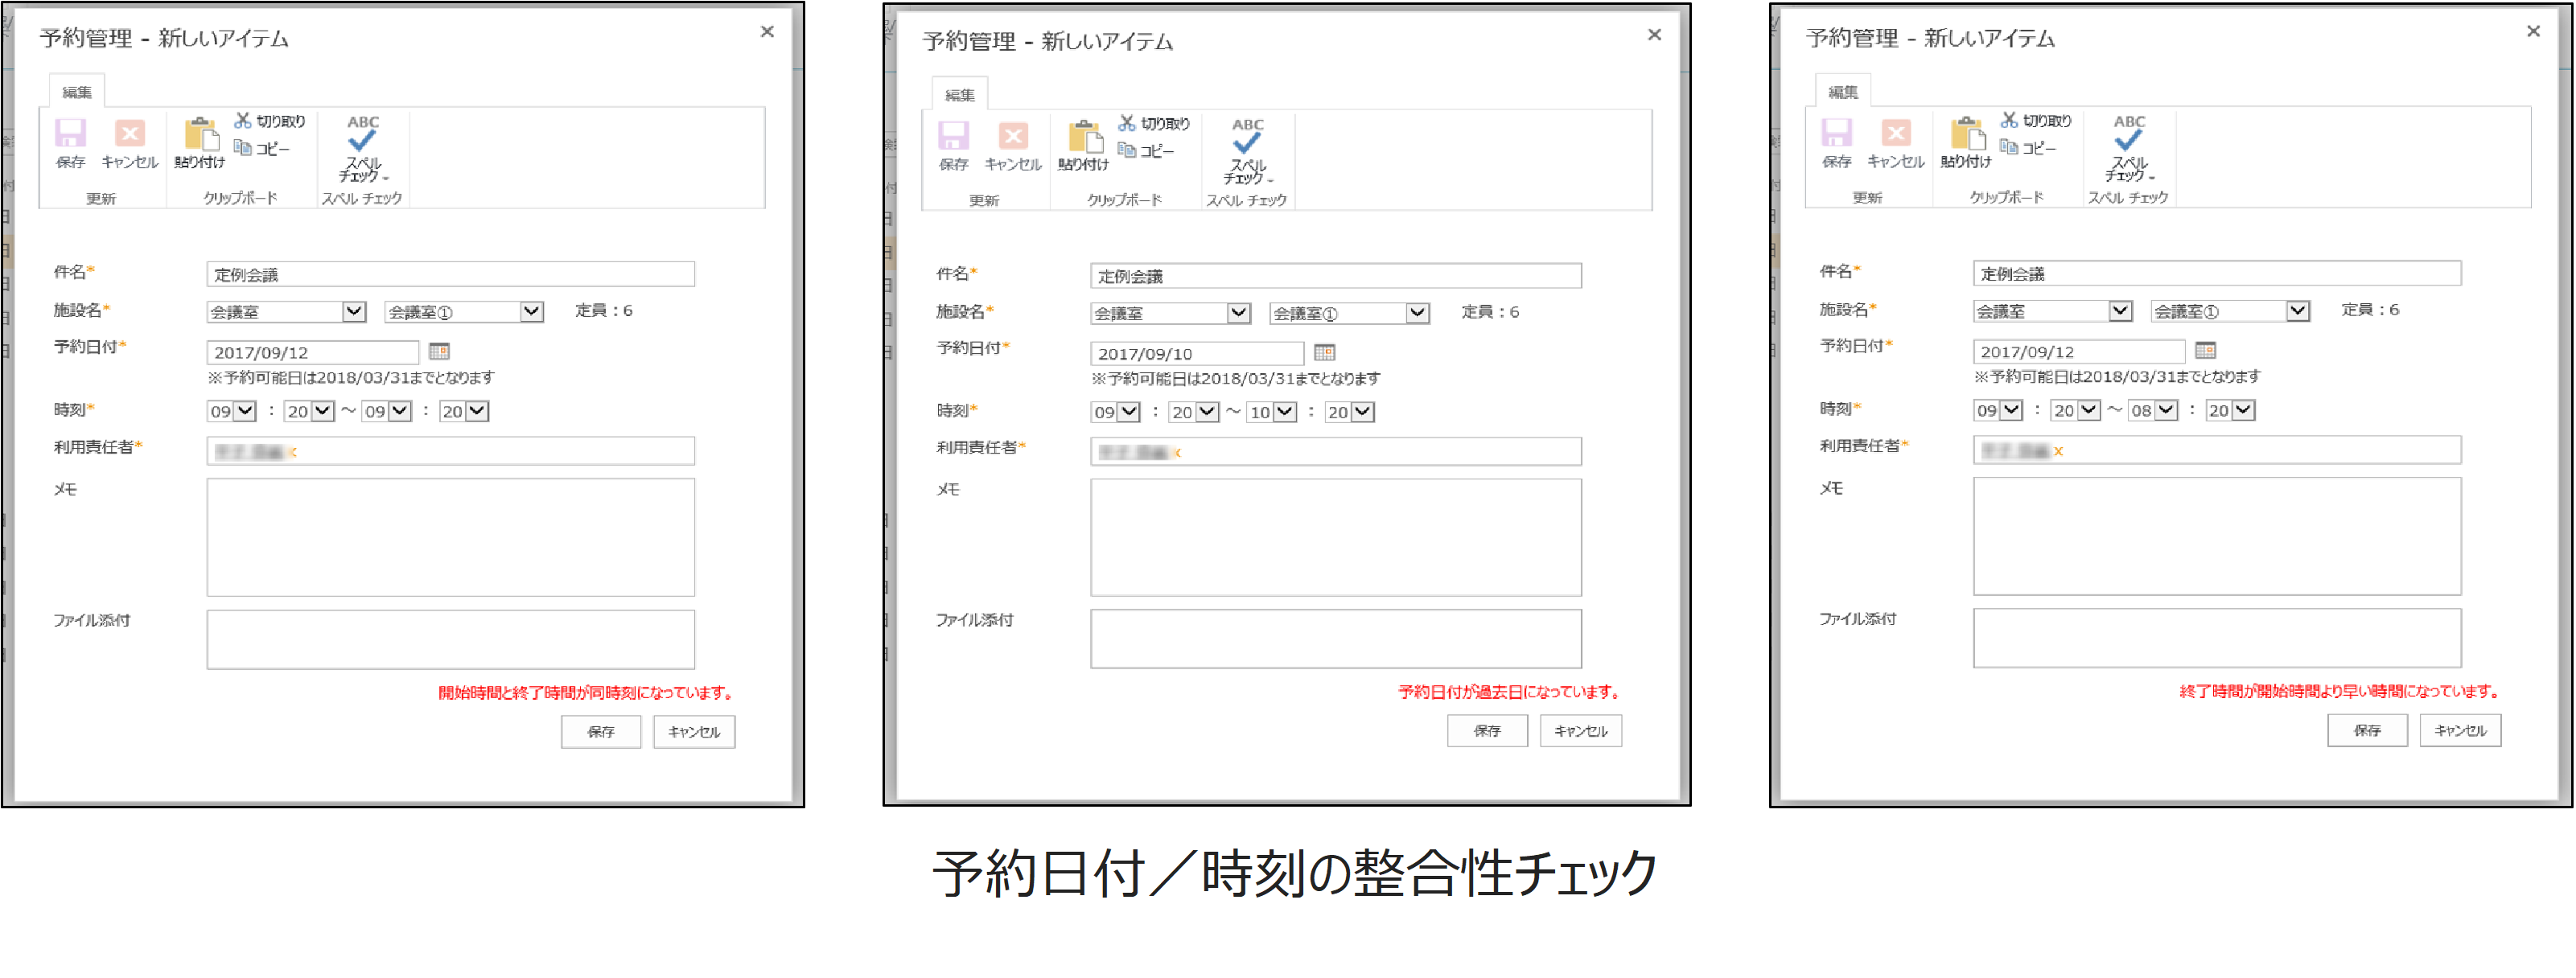Click 件名 field in same-time error dialog
Viewport: 2576px width, 978px height.
pos(451,274)
